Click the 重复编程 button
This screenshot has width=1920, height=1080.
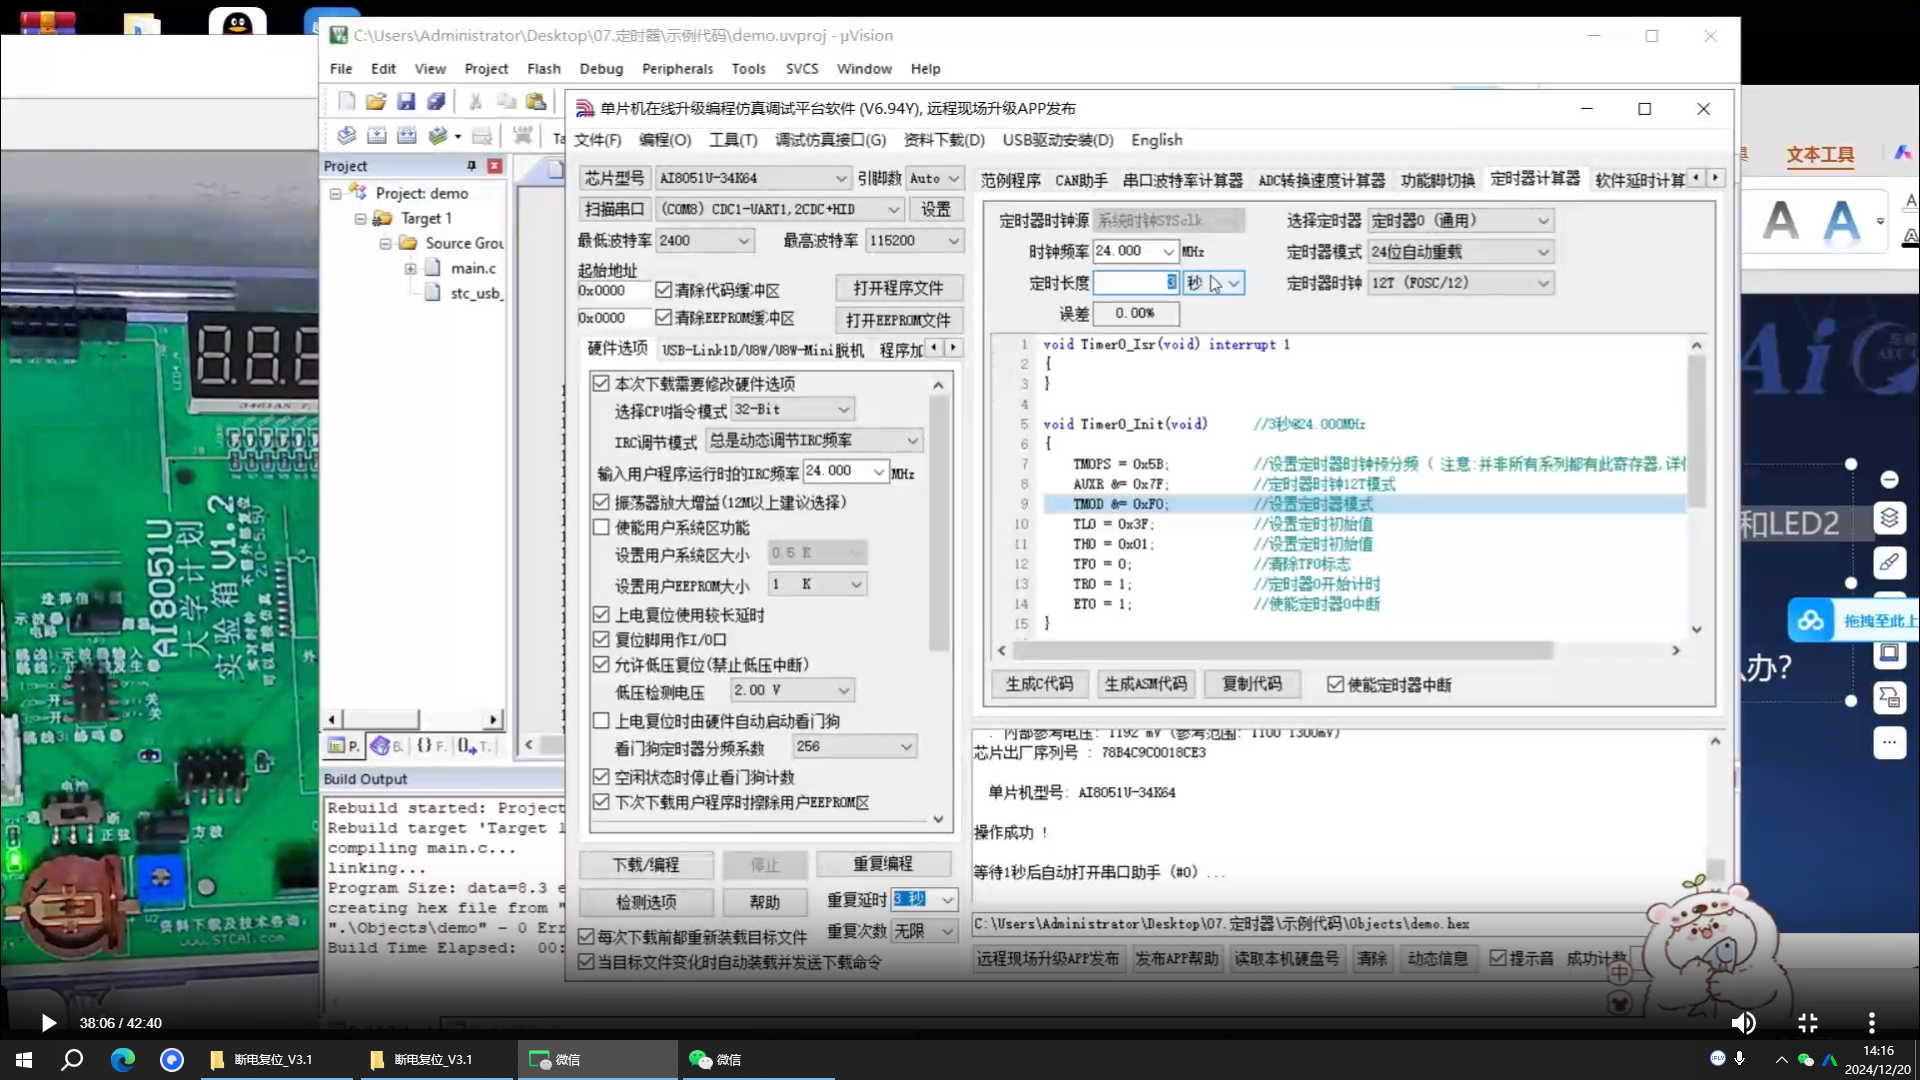click(x=882, y=864)
